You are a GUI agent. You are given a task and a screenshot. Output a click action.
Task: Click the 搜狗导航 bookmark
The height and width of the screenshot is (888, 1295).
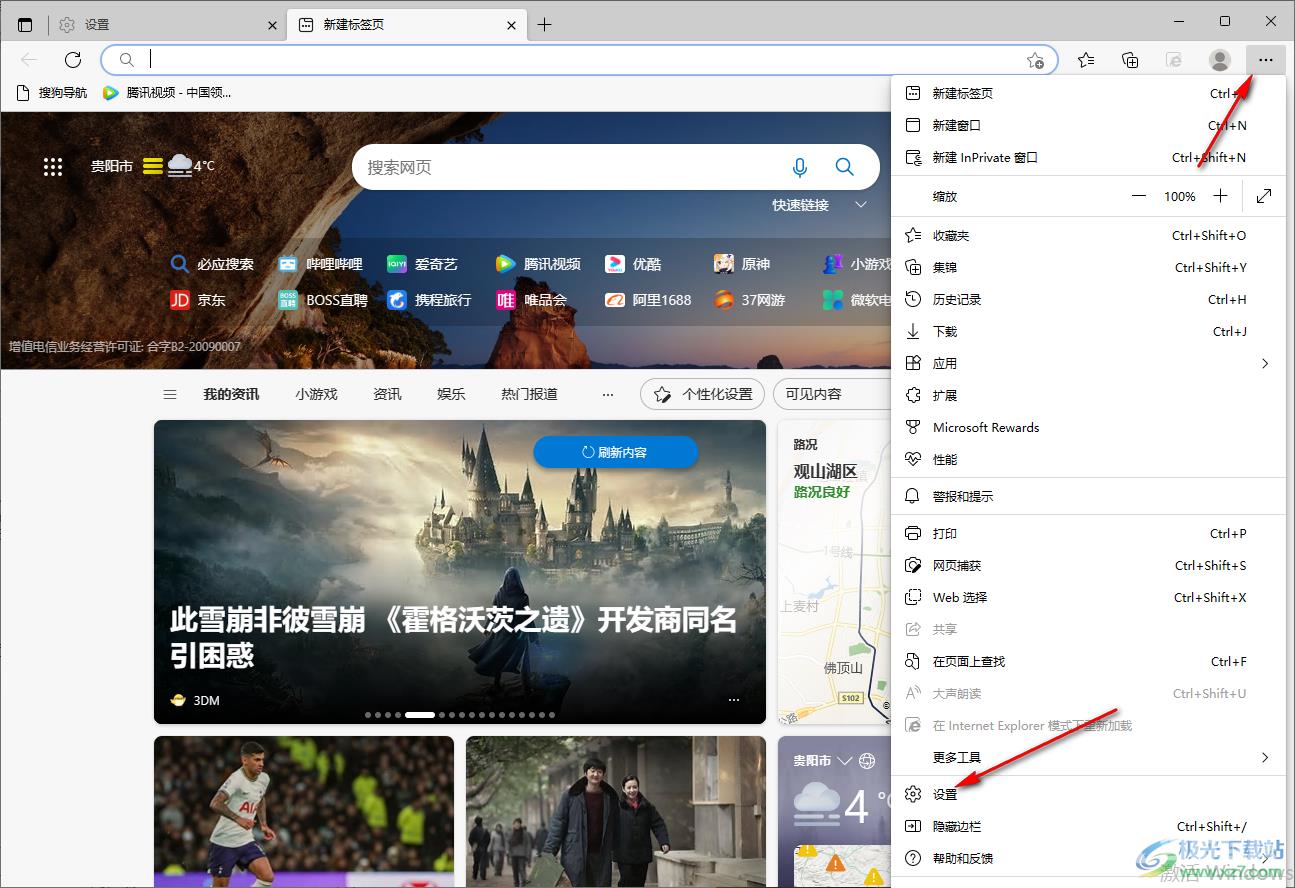coord(52,93)
